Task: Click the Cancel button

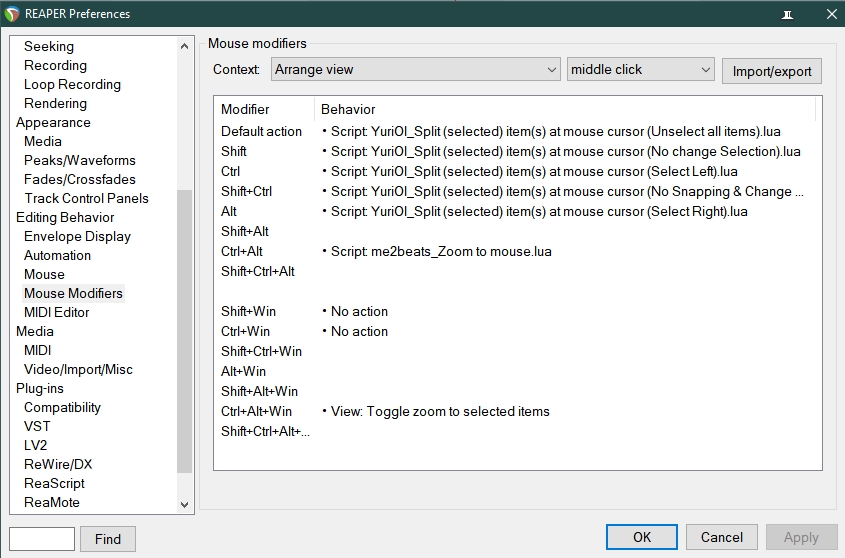Action: [x=721, y=537]
